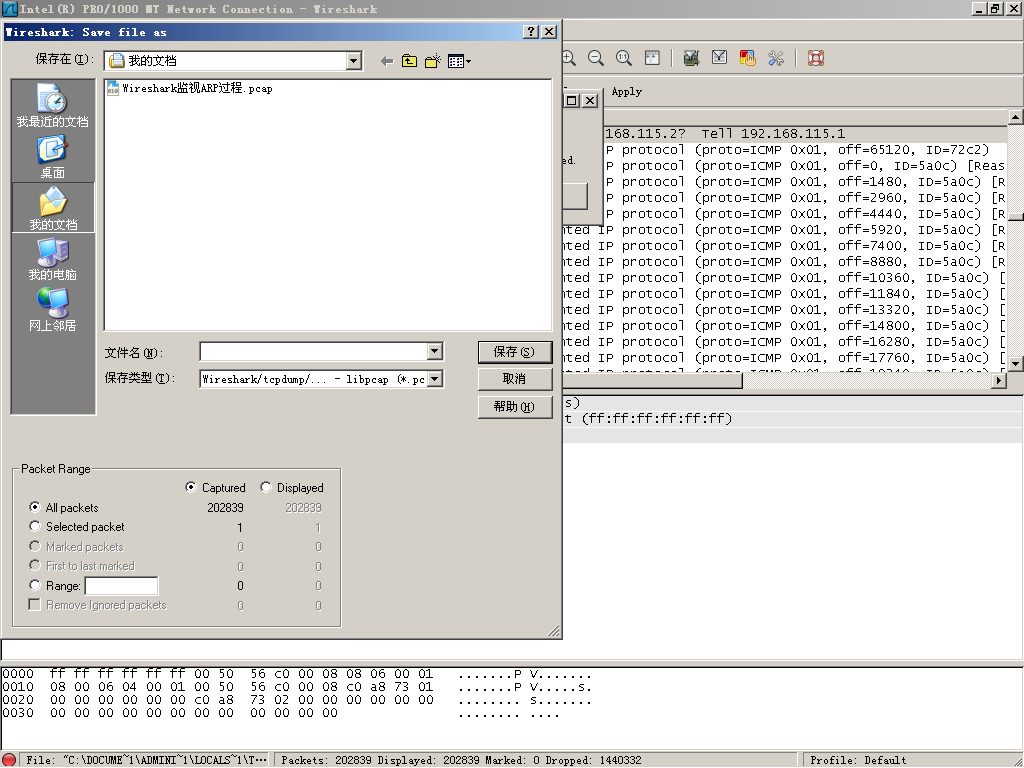
Task: Select the Wireshark监视ARP过程.pcap file
Action: 189,88
